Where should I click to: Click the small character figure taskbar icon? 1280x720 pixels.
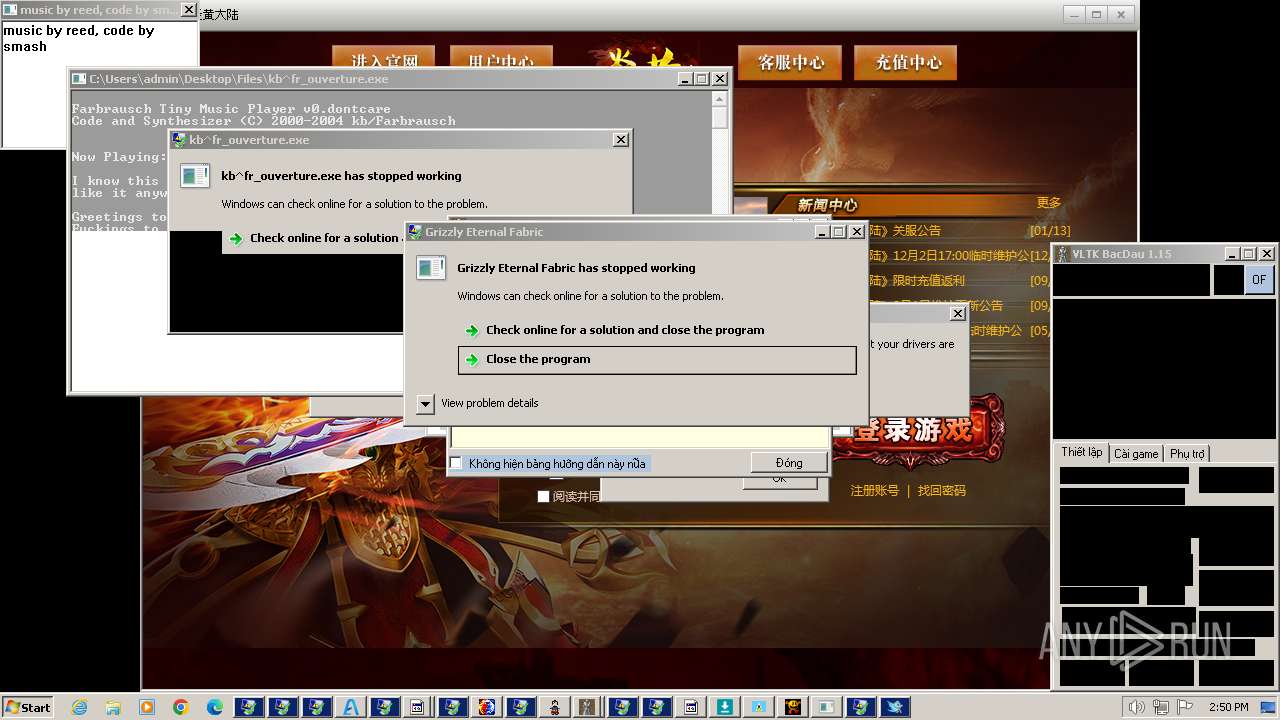[555, 707]
